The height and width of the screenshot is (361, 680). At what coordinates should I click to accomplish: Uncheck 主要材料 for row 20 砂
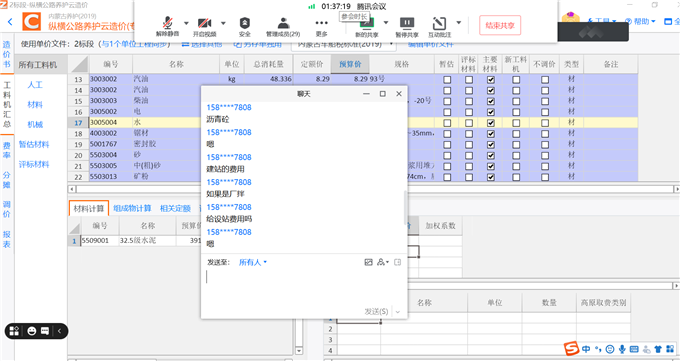pos(490,156)
